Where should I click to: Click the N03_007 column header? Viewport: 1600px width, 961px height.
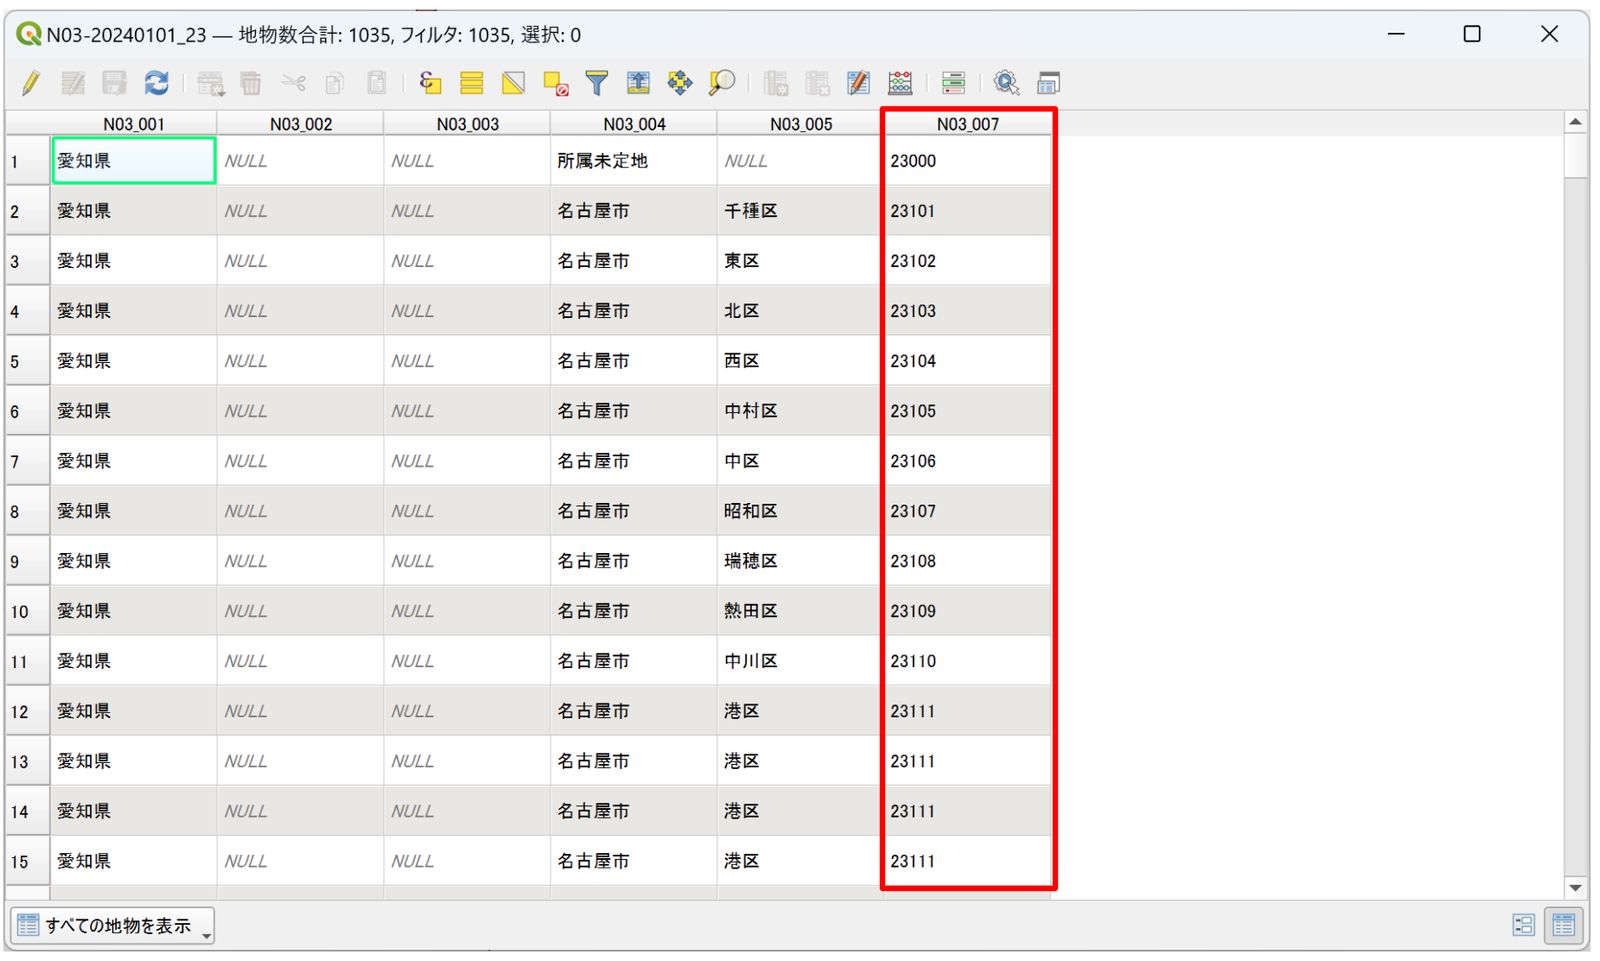tap(967, 124)
